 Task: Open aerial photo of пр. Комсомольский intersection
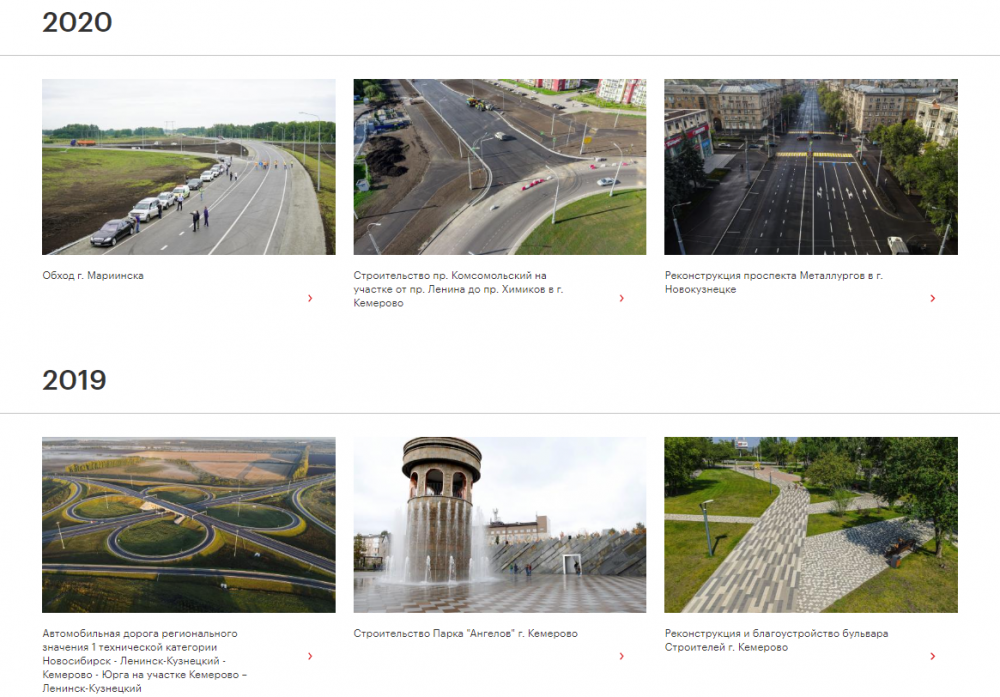[499, 167]
